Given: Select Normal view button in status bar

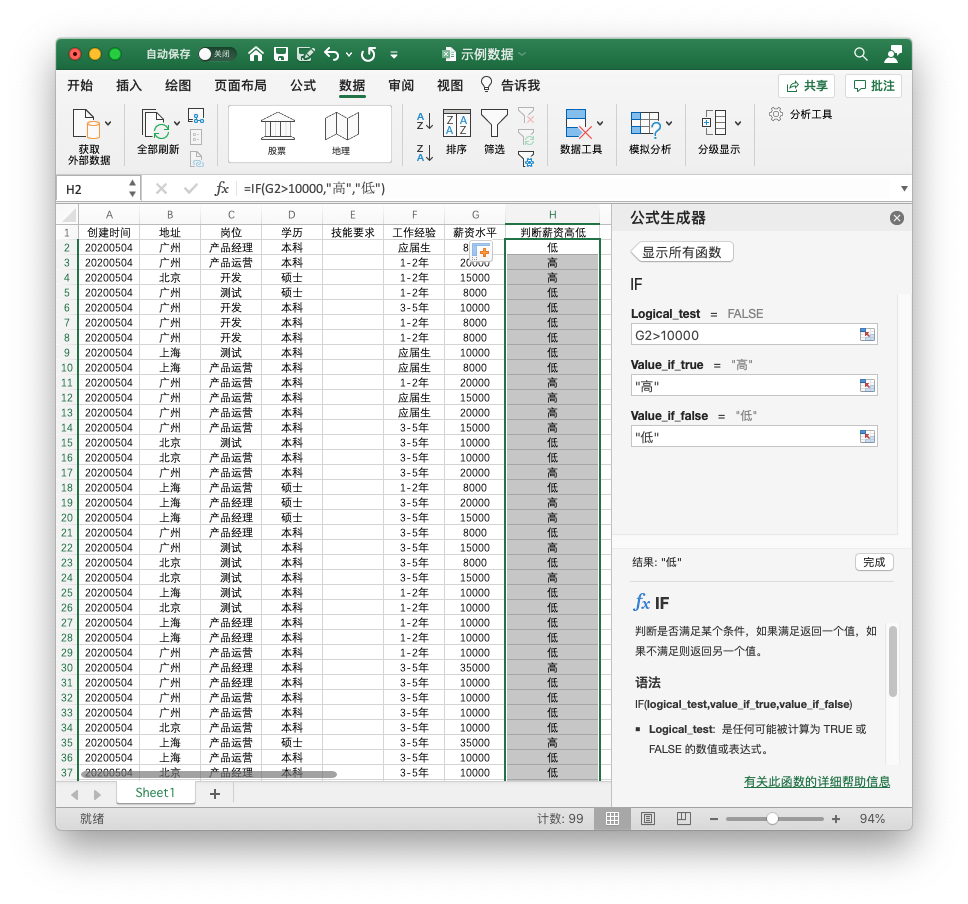Looking at the screenshot, I should click(612, 819).
